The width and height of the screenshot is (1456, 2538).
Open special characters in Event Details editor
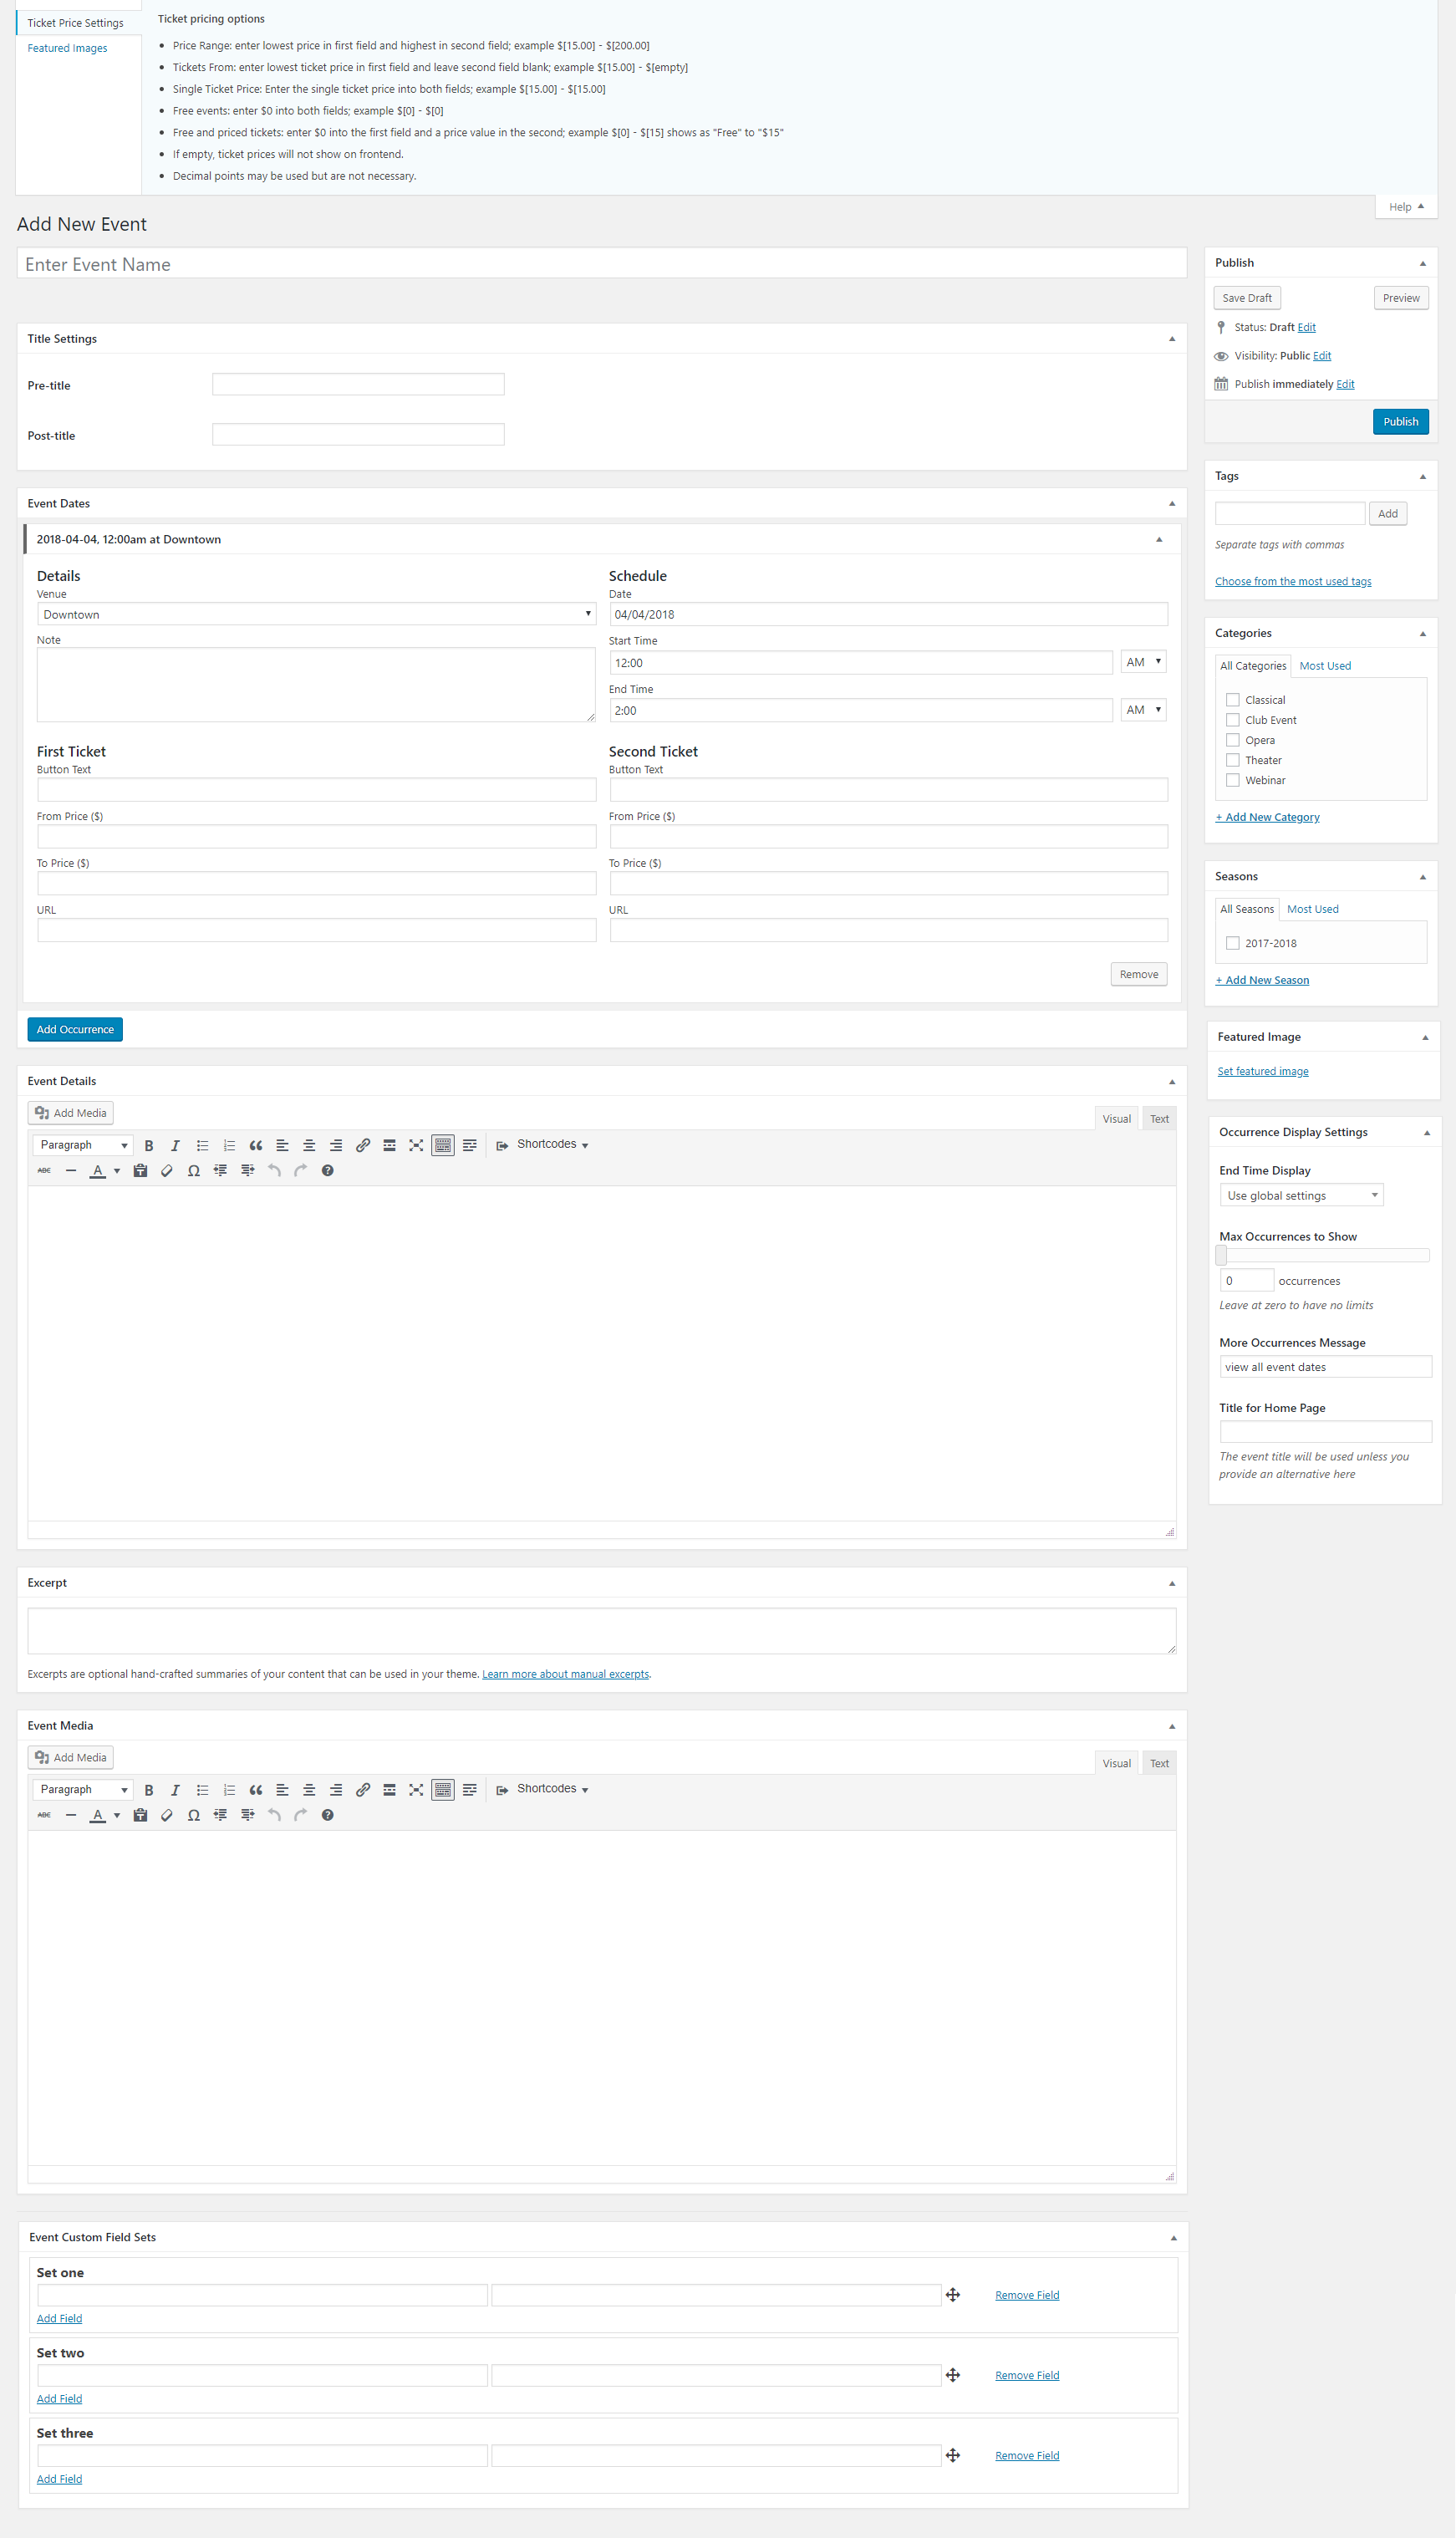(194, 1170)
